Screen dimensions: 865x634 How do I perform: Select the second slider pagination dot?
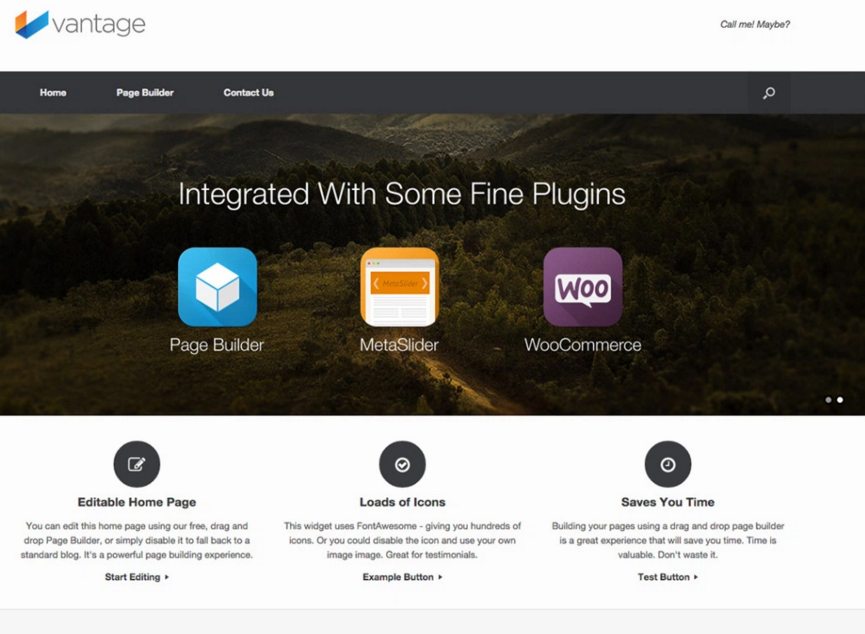(840, 400)
